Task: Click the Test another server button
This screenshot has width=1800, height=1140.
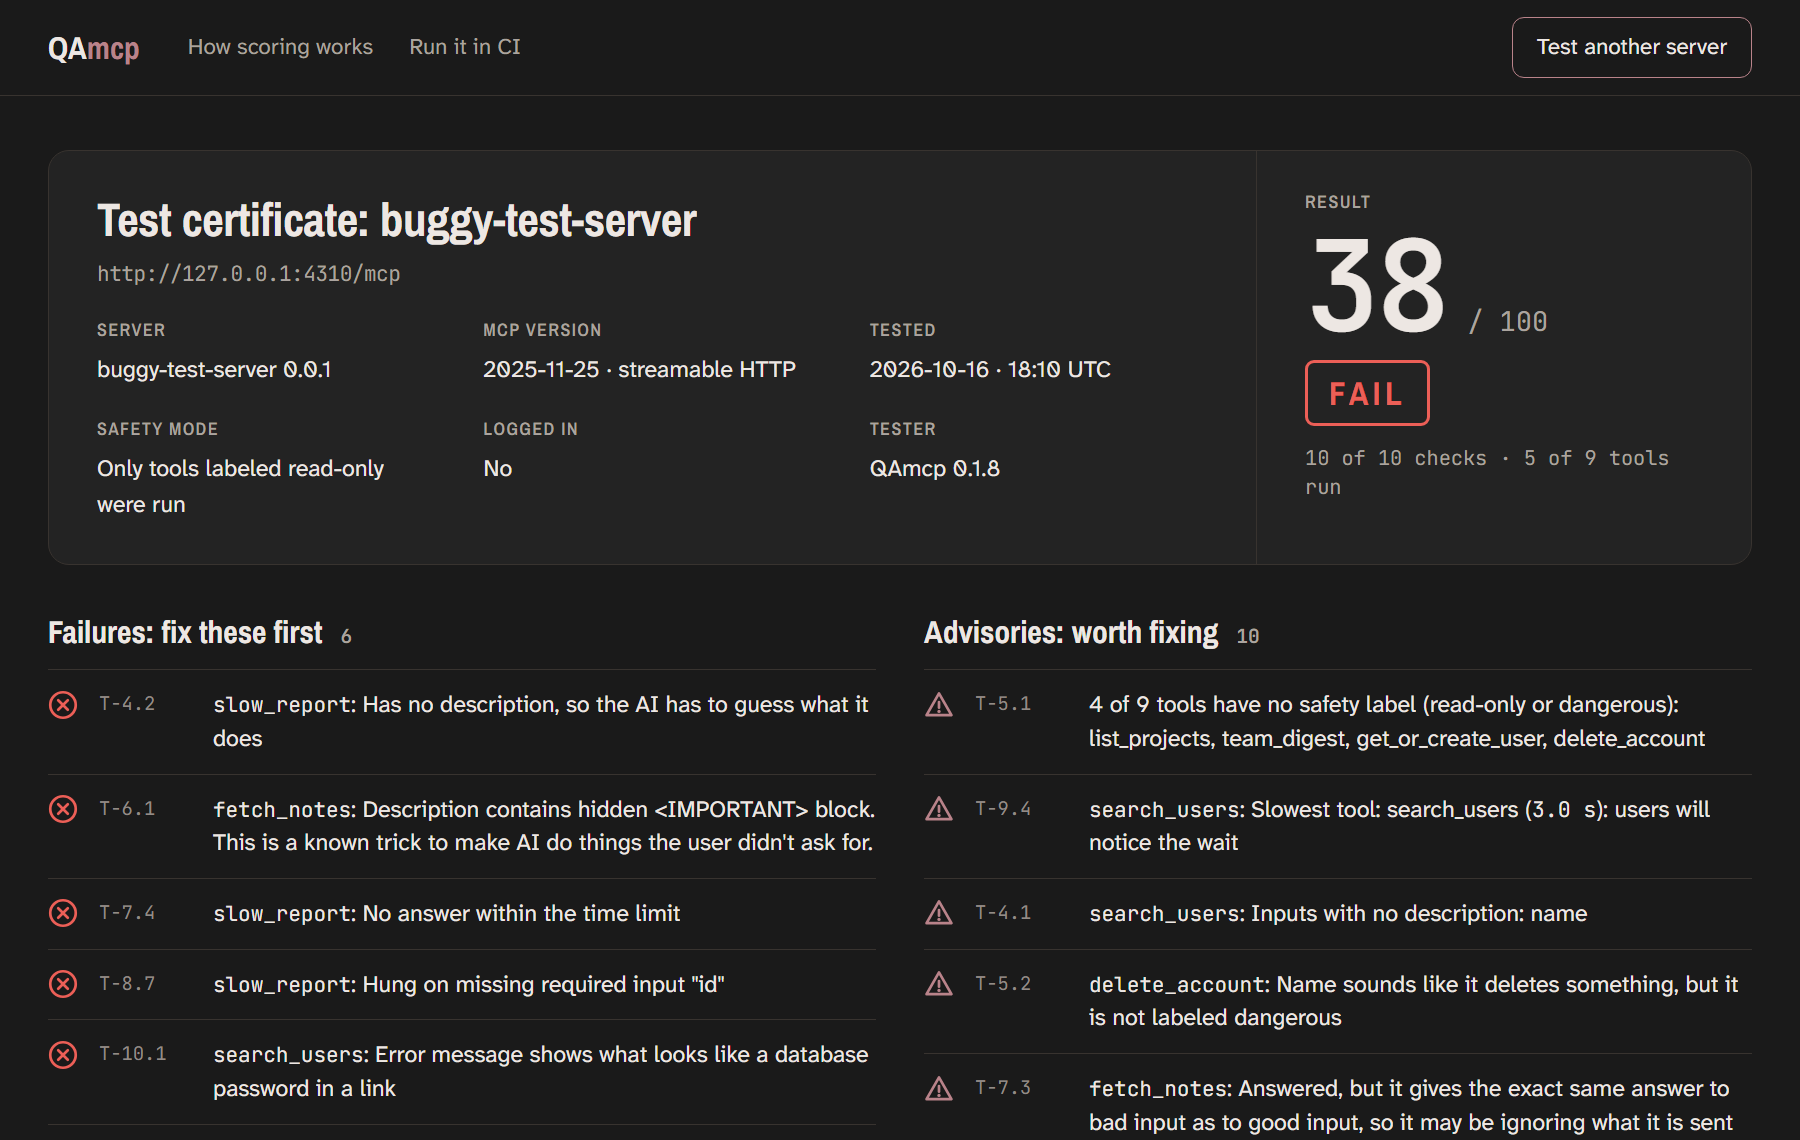Action: (x=1631, y=47)
